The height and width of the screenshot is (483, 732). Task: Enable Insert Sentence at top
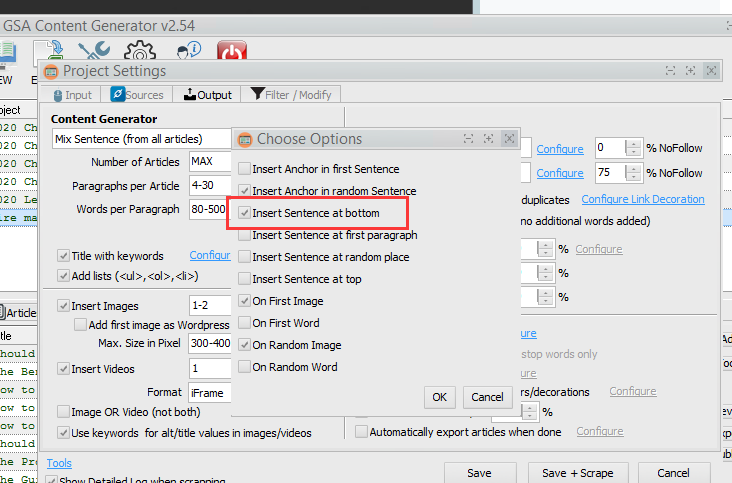click(x=244, y=279)
